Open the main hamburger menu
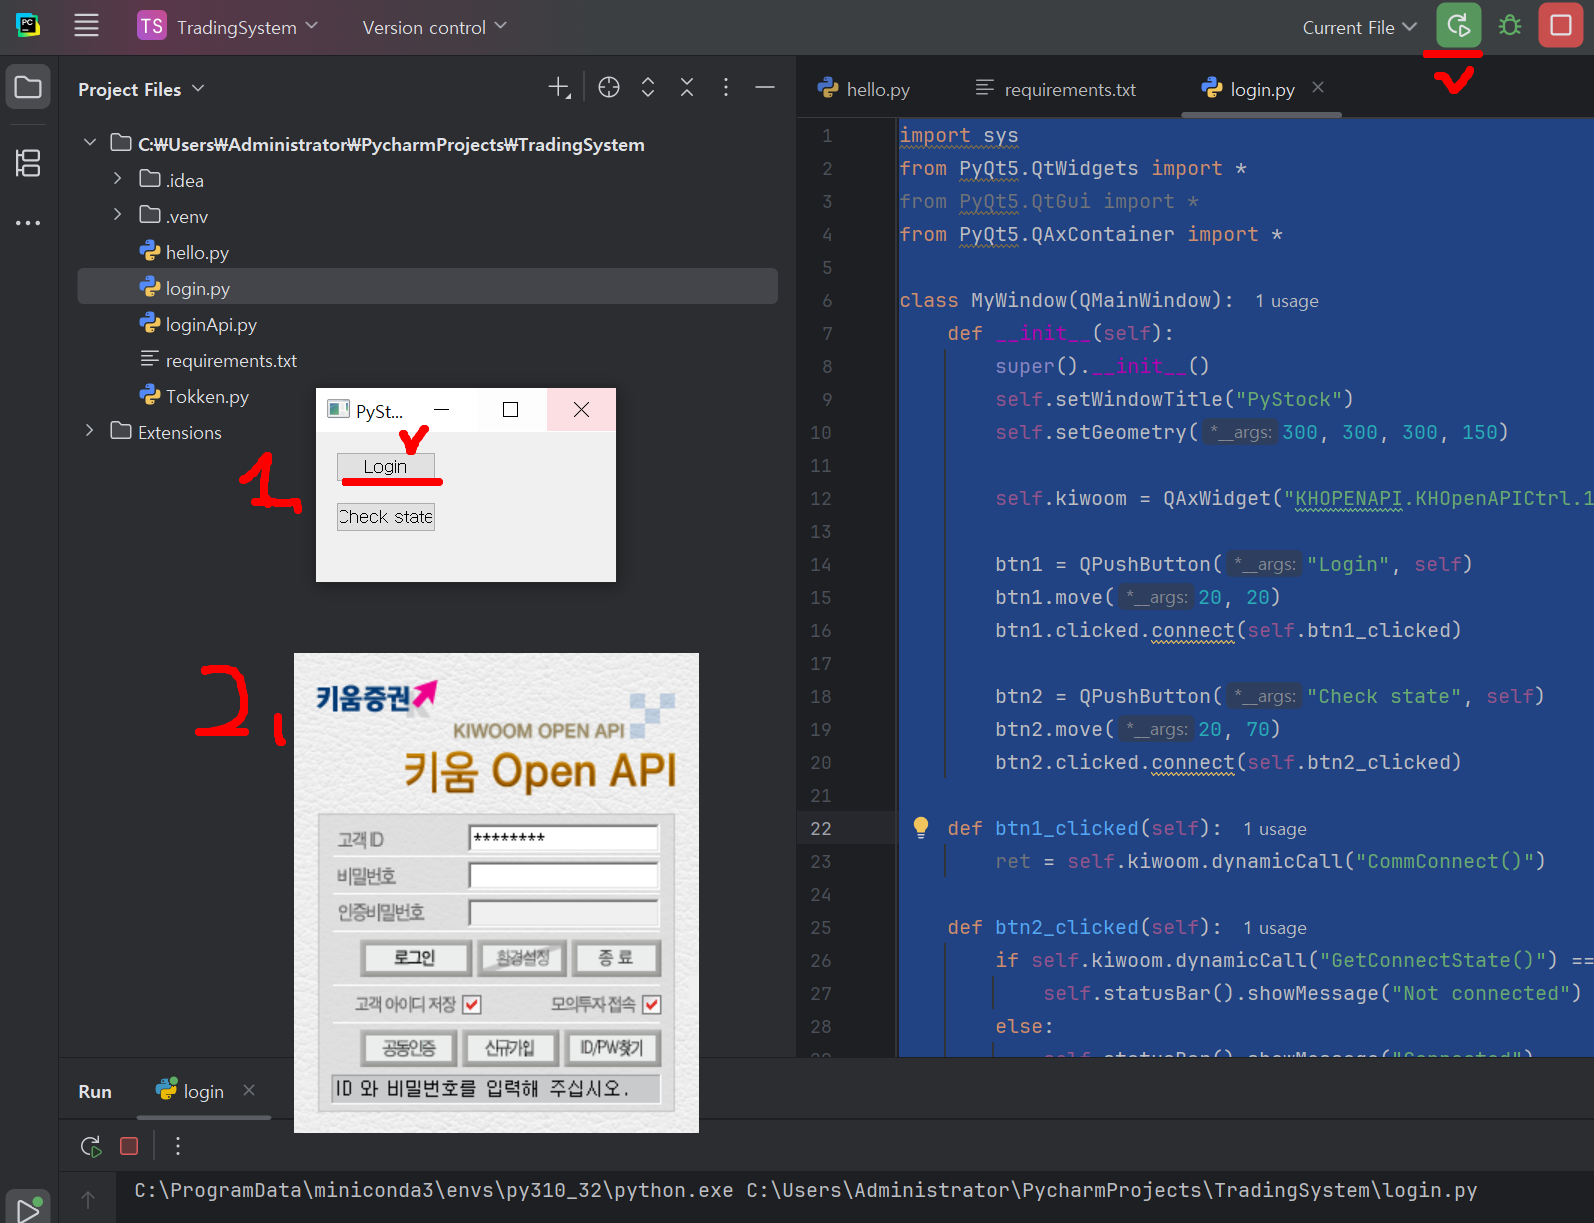Viewport: 1594px width, 1223px height. tap(87, 26)
